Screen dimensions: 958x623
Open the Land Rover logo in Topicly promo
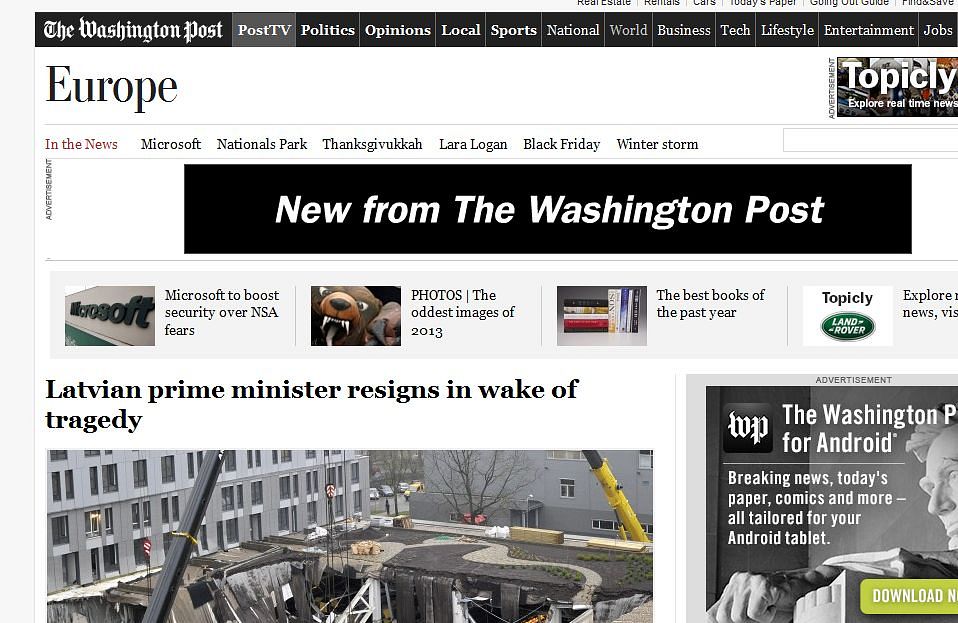coord(847,327)
